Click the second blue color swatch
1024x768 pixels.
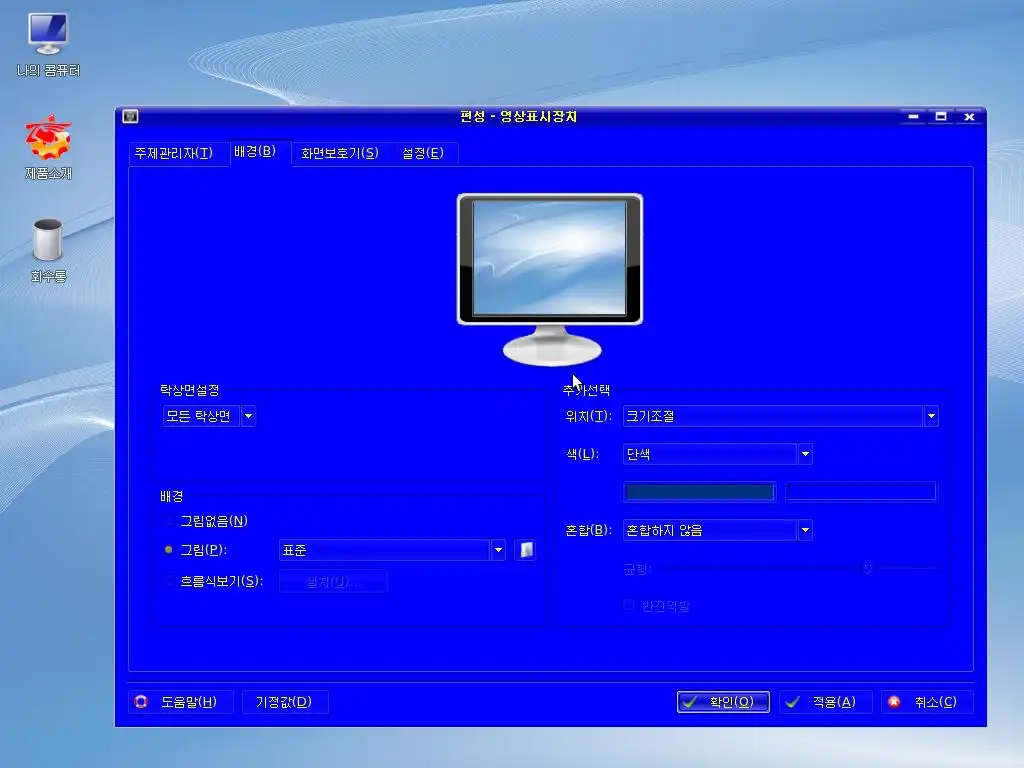(x=861, y=492)
